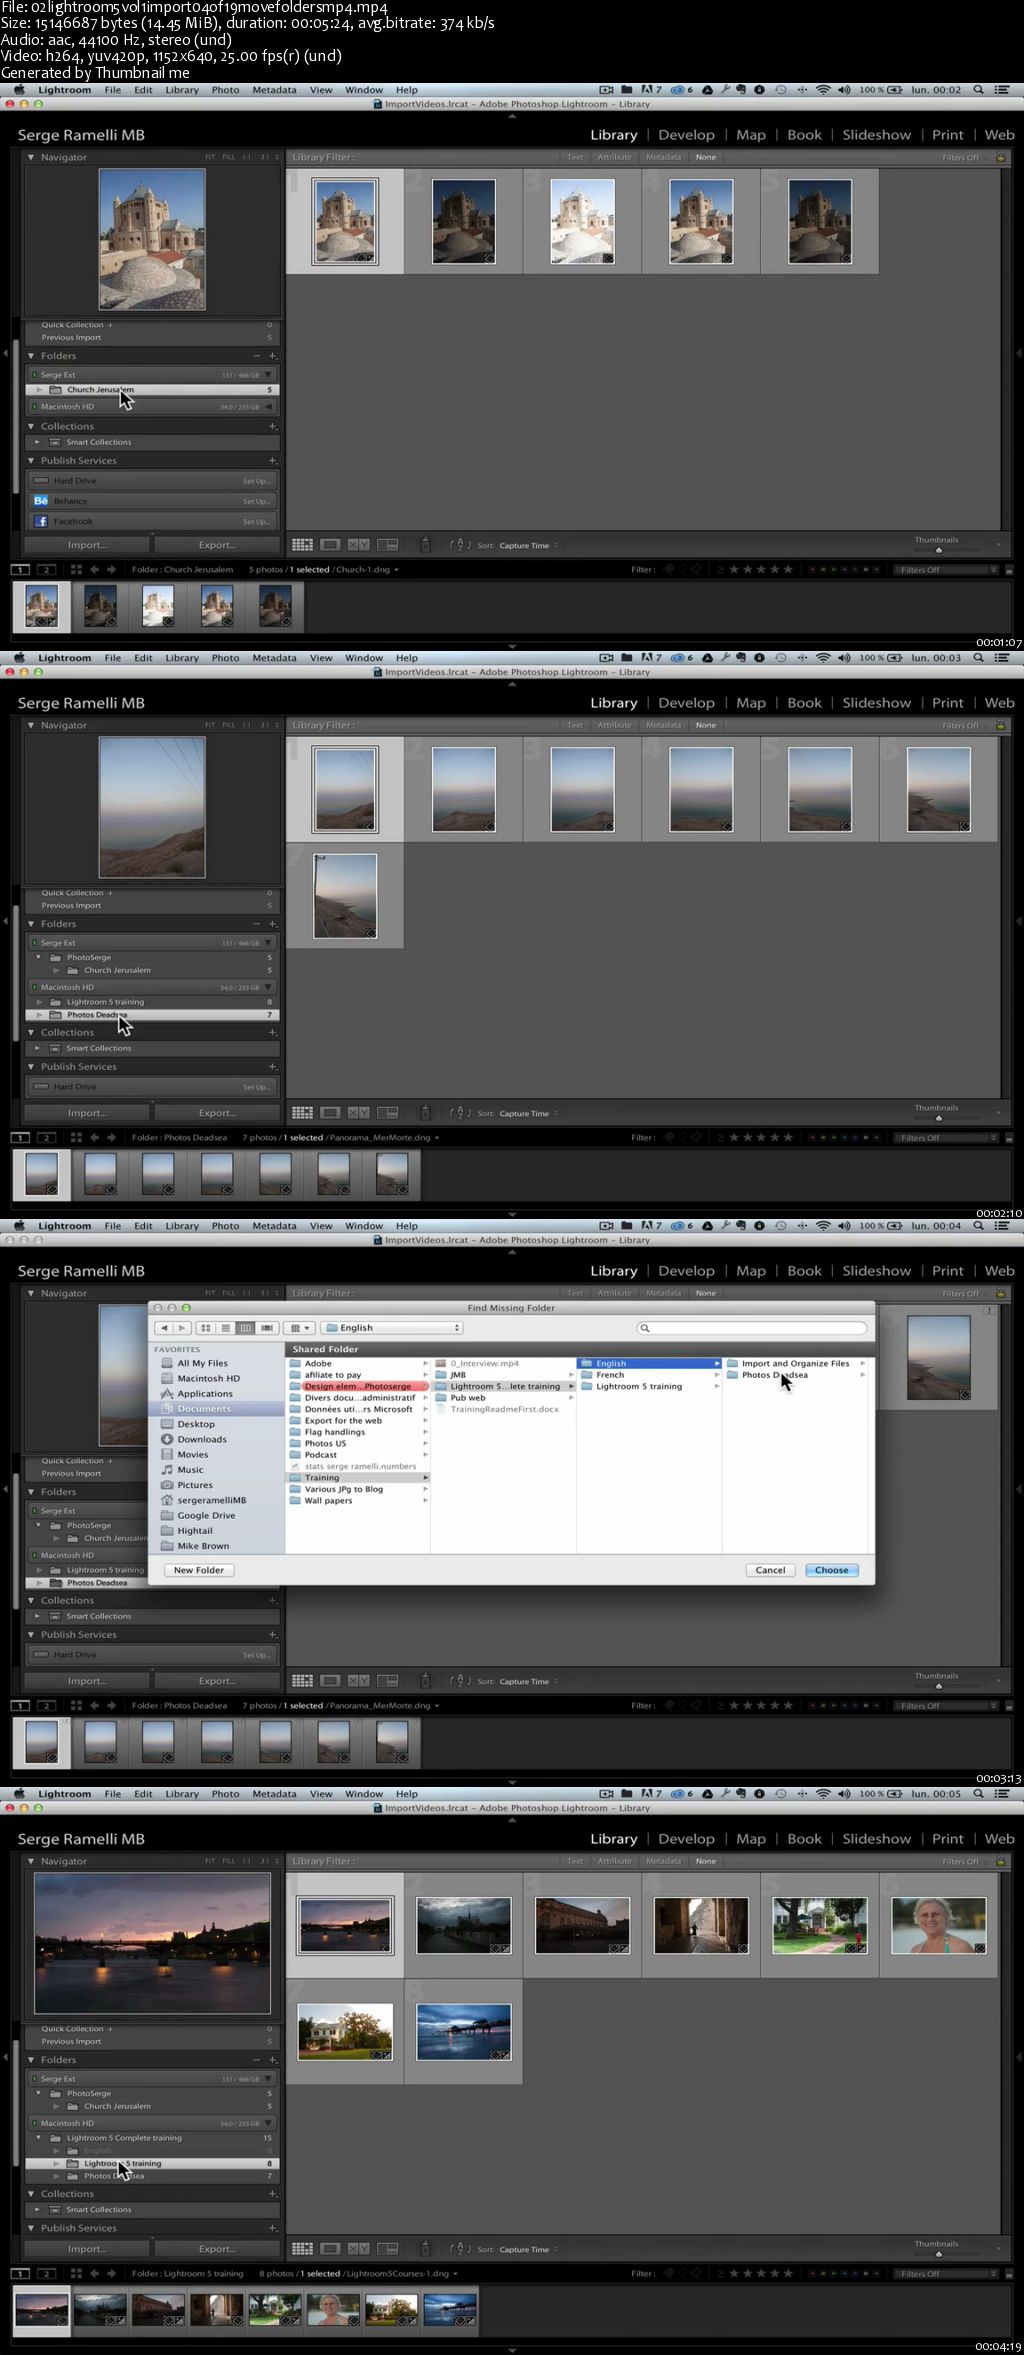The image size is (1024, 2355).
Task: Click Export... button in the 00:02:10 frame
Action: (x=217, y=1113)
